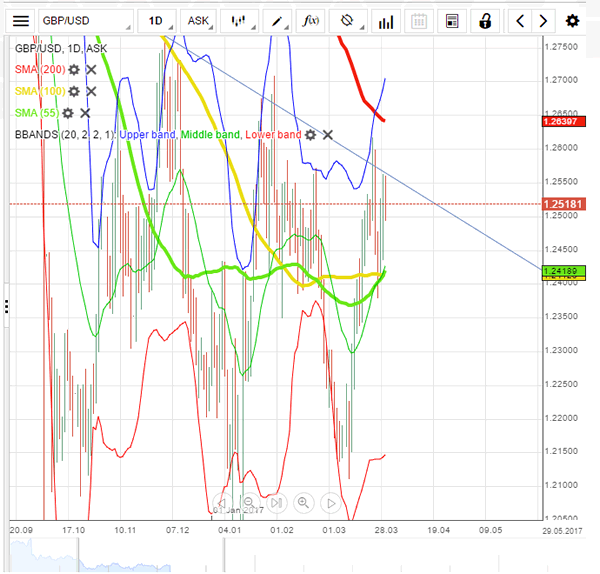The image size is (600, 574).
Task: Remove the SMA (200) indicator
Action: 91,70
